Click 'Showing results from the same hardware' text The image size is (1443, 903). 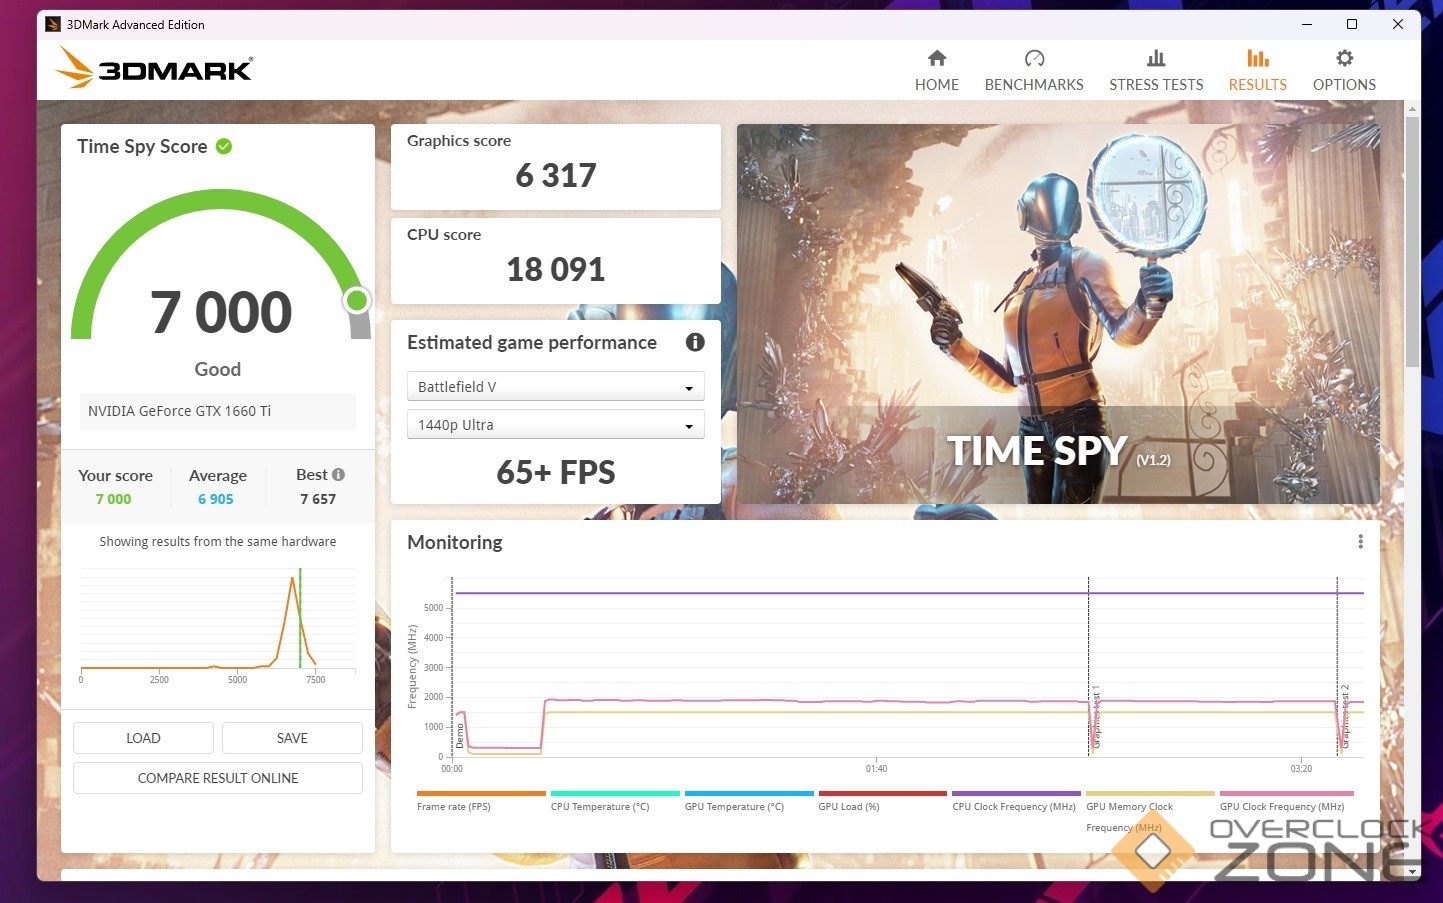pyautogui.click(x=218, y=542)
